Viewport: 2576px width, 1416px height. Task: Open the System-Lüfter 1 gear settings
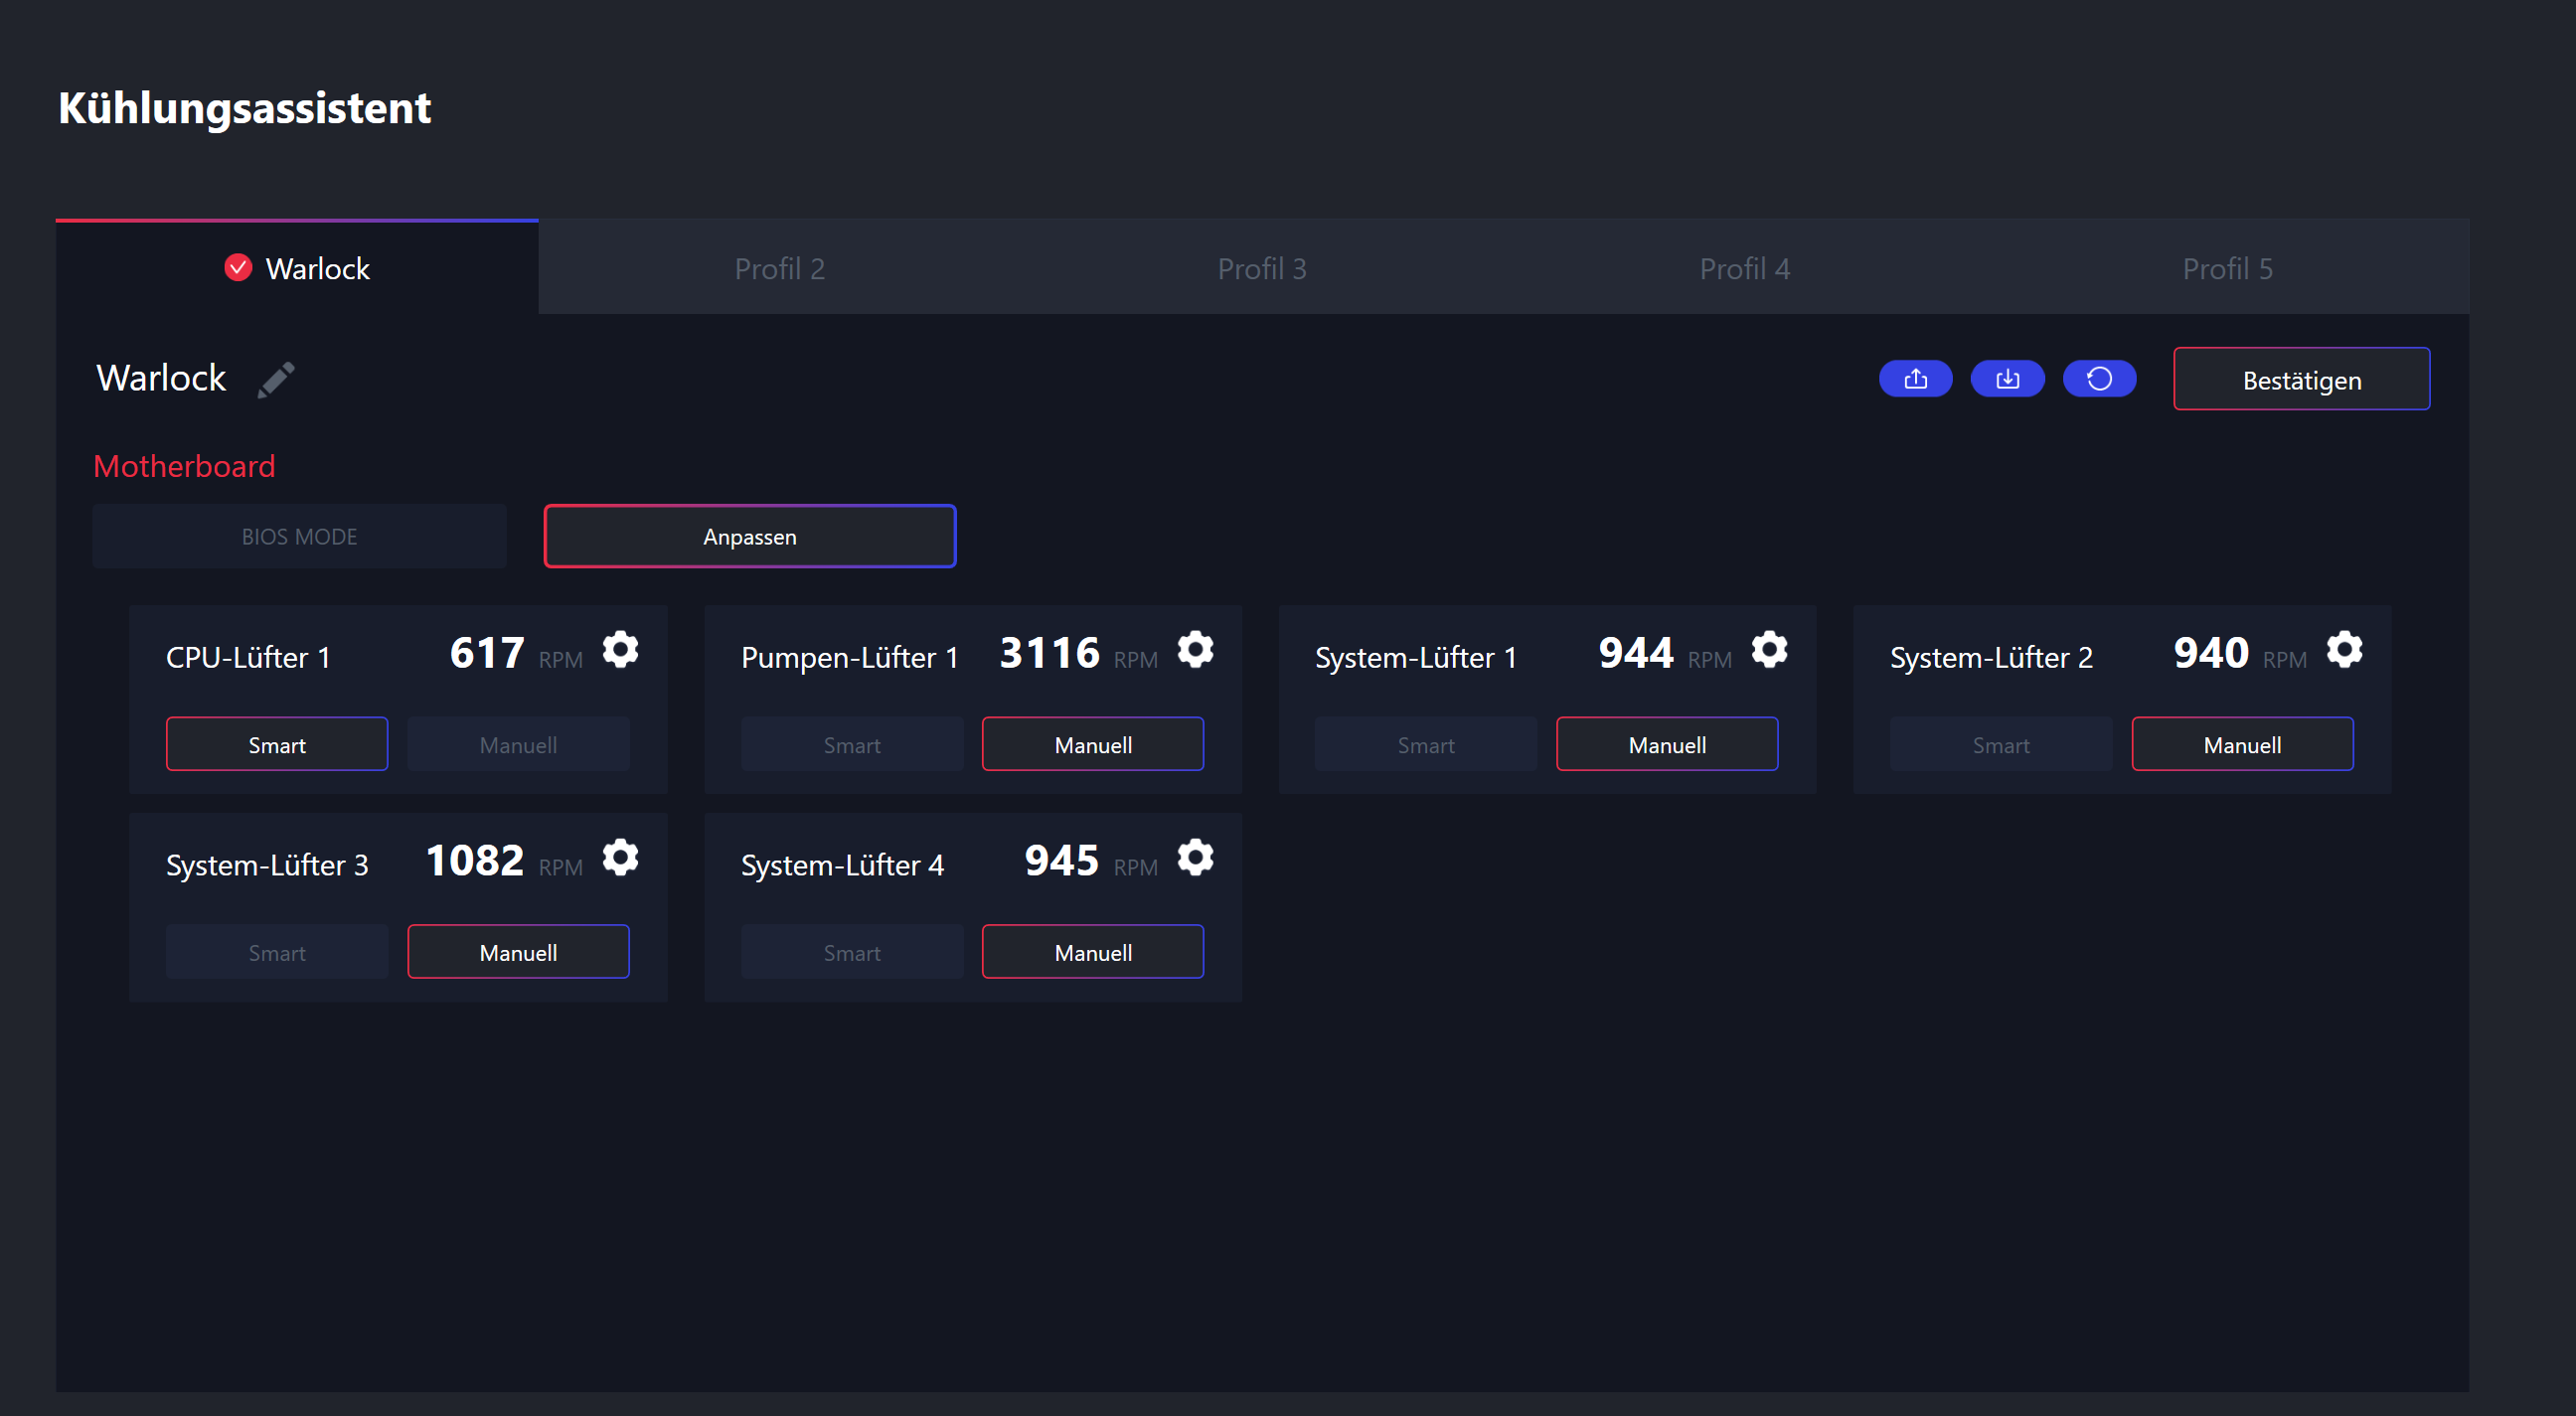pyautogui.click(x=1769, y=650)
